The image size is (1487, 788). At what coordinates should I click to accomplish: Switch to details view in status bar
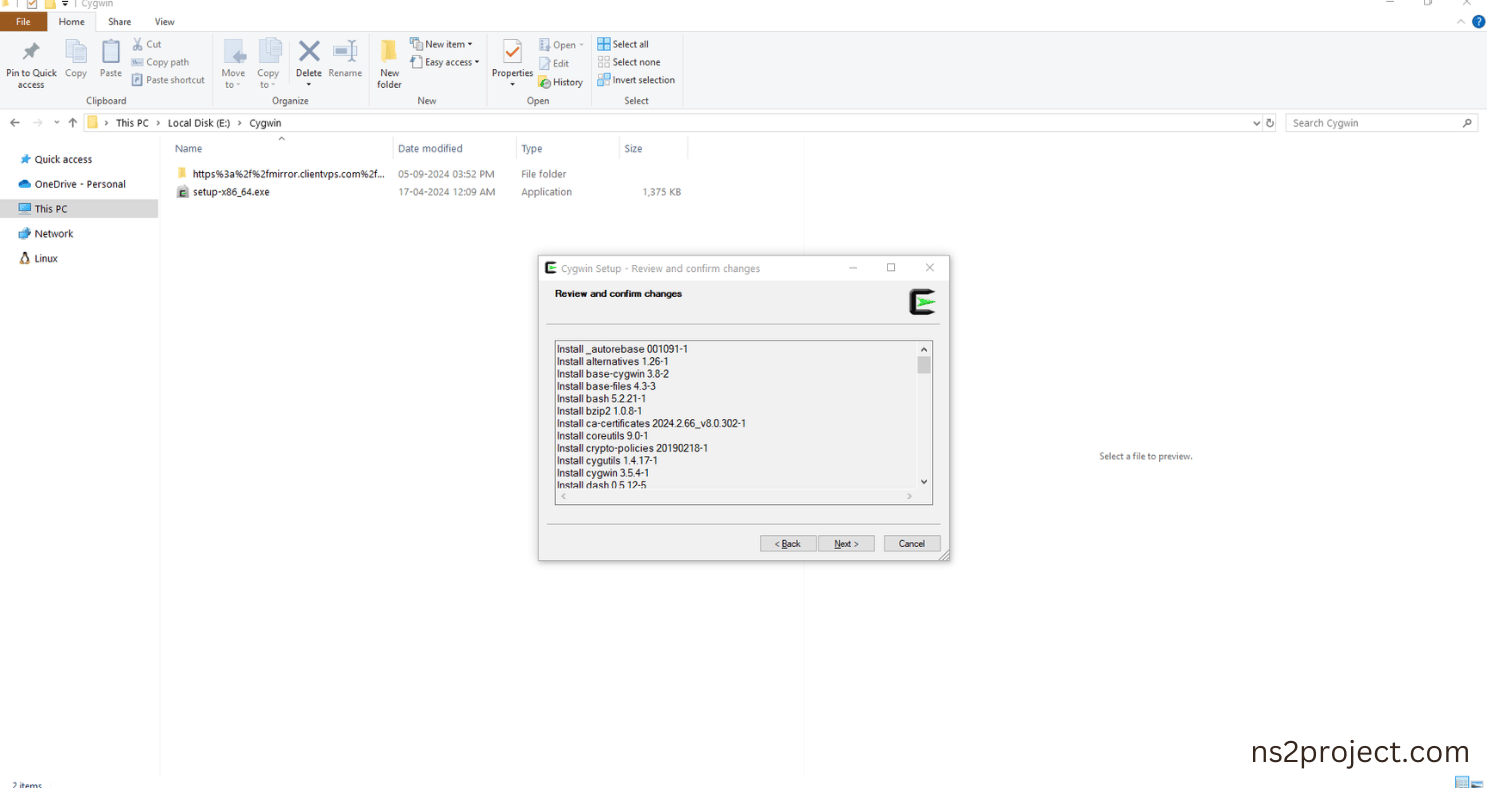tap(1462, 783)
